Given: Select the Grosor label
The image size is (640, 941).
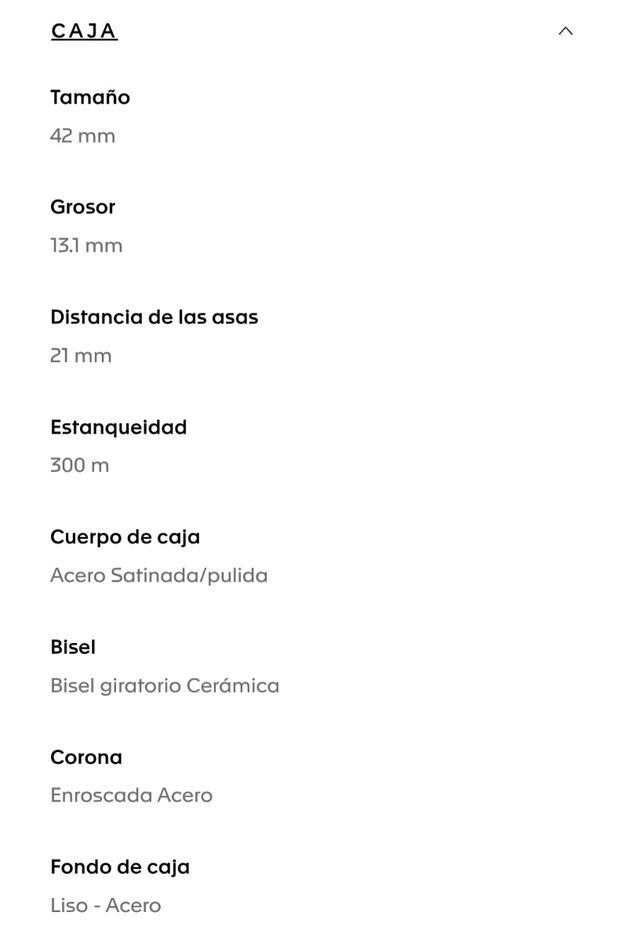Looking at the screenshot, I should [83, 207].
